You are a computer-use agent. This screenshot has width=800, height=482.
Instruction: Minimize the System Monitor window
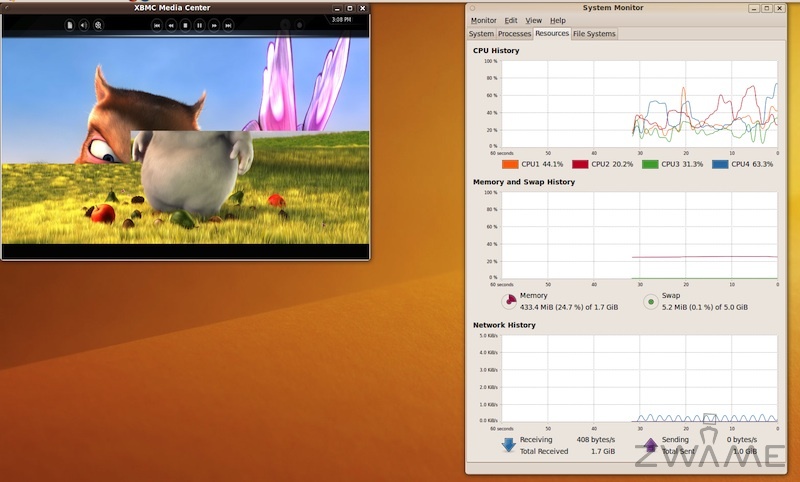click(754, 8)
